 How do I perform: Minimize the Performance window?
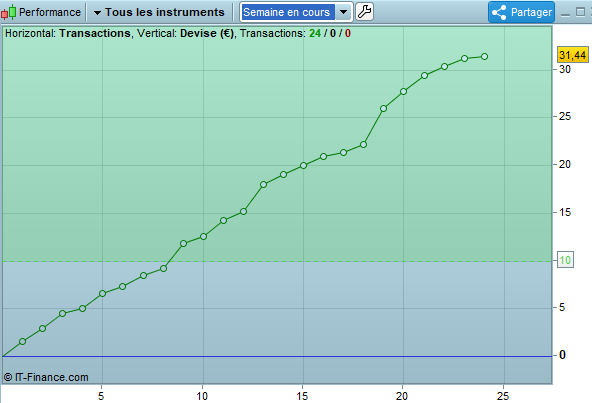565,14
